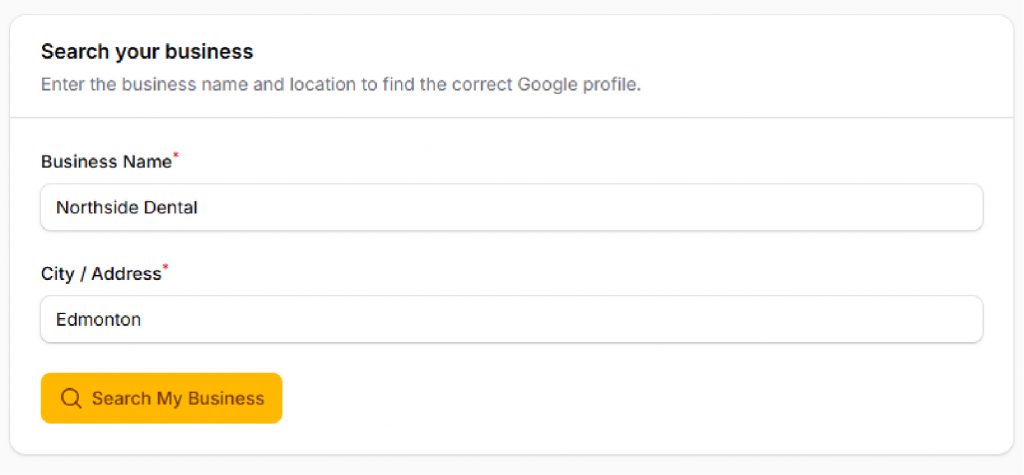Click the word "Address" in the field label
Viewport: 1024px width, 475px height.
126,274
